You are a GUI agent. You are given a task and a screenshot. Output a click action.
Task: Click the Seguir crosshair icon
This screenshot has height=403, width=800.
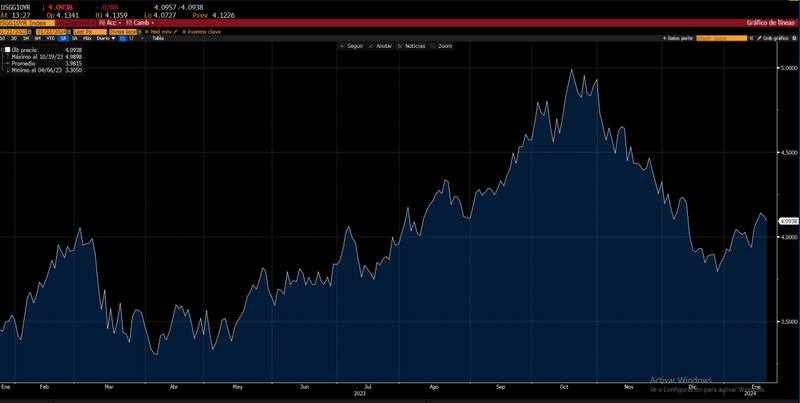[x=341, y=46]
